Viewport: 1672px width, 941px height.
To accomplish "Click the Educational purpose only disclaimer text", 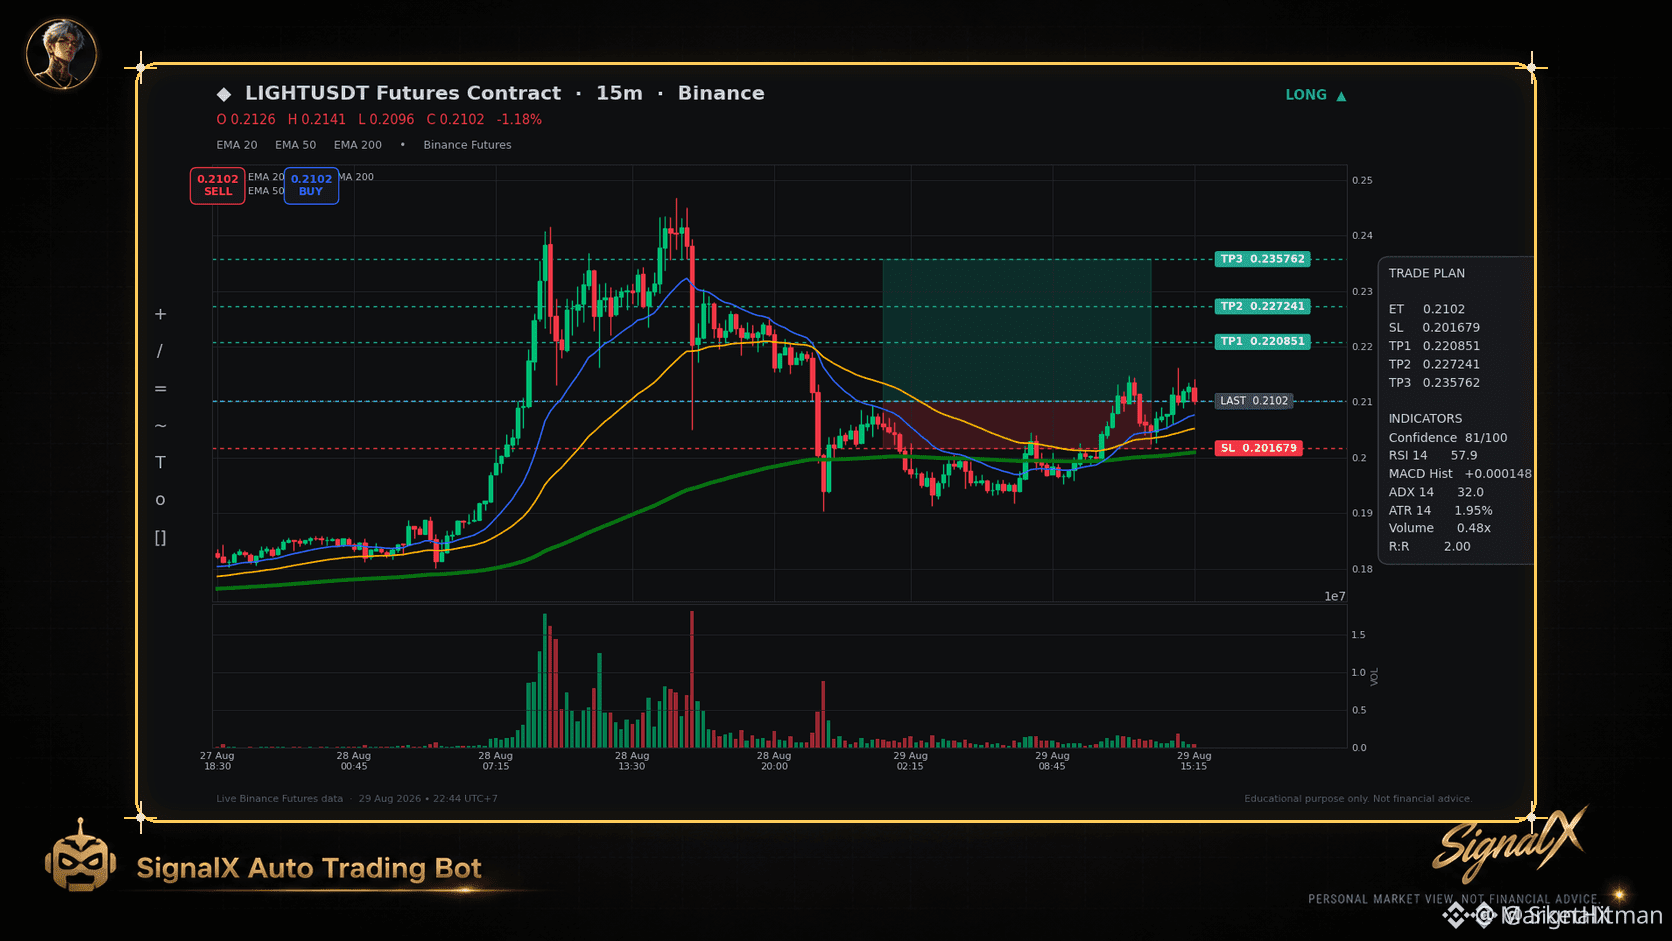I will (x=1358, y=799).
